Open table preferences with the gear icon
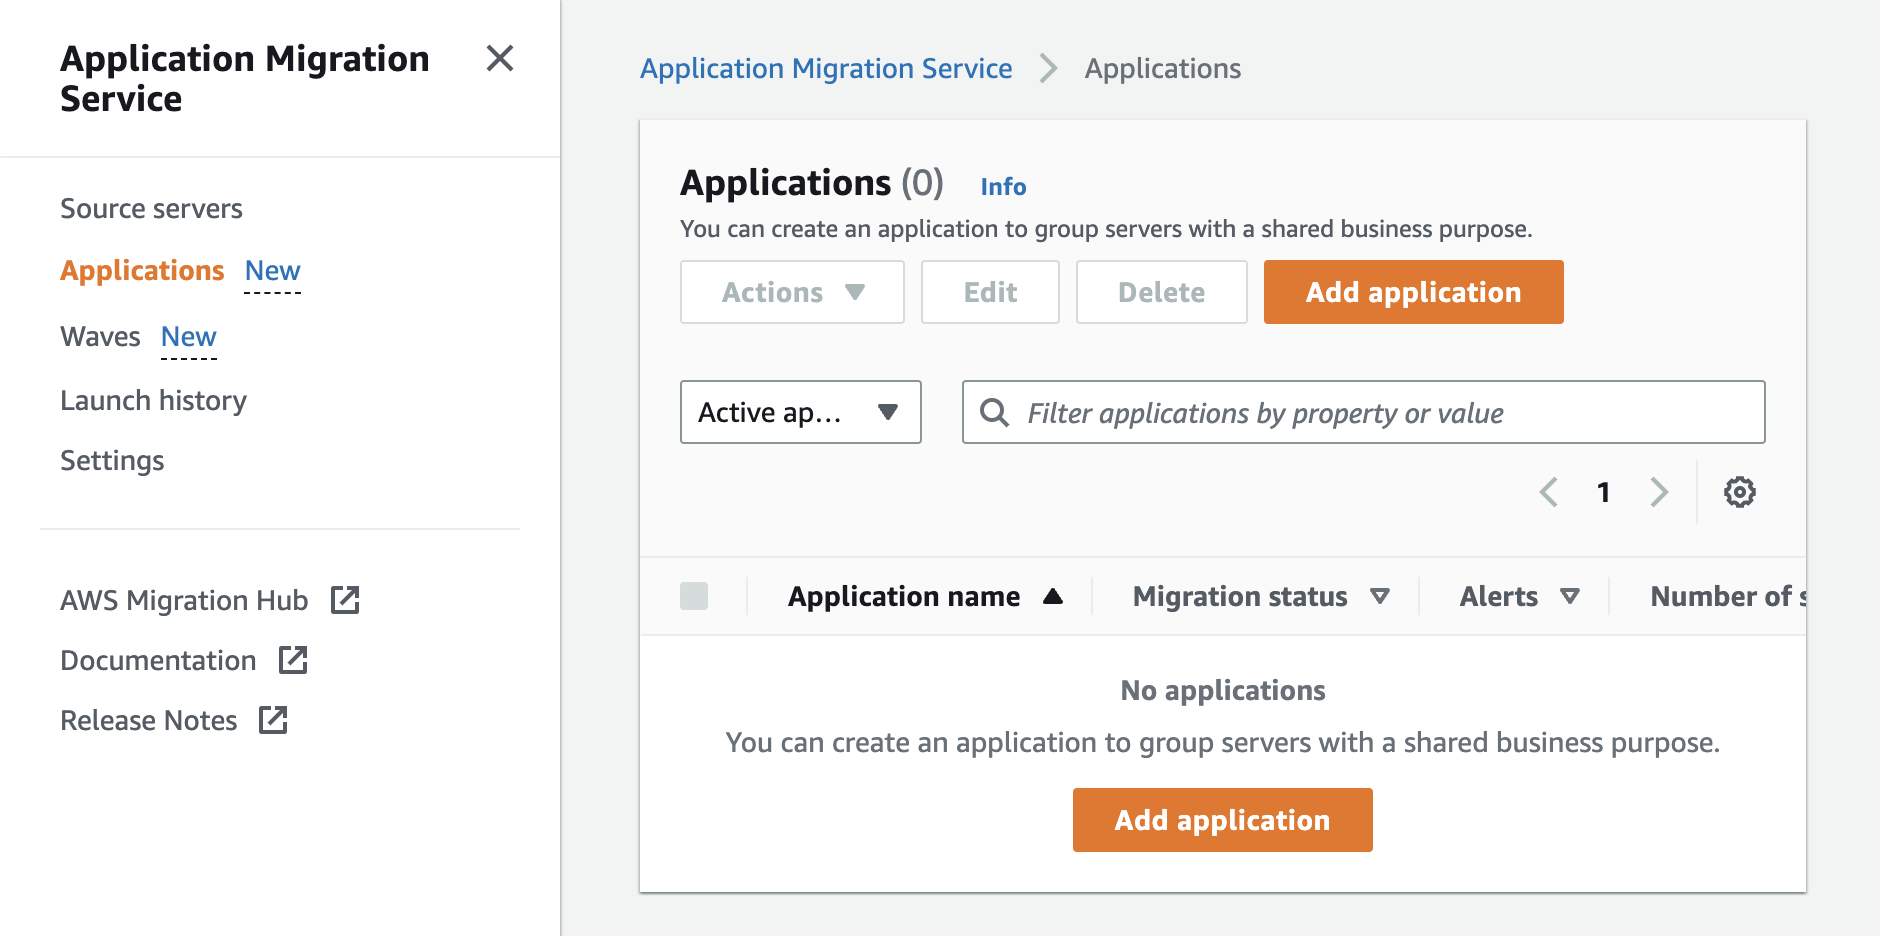The width and height of the screenshot is (1880, 936). [x=1740, y=492]
